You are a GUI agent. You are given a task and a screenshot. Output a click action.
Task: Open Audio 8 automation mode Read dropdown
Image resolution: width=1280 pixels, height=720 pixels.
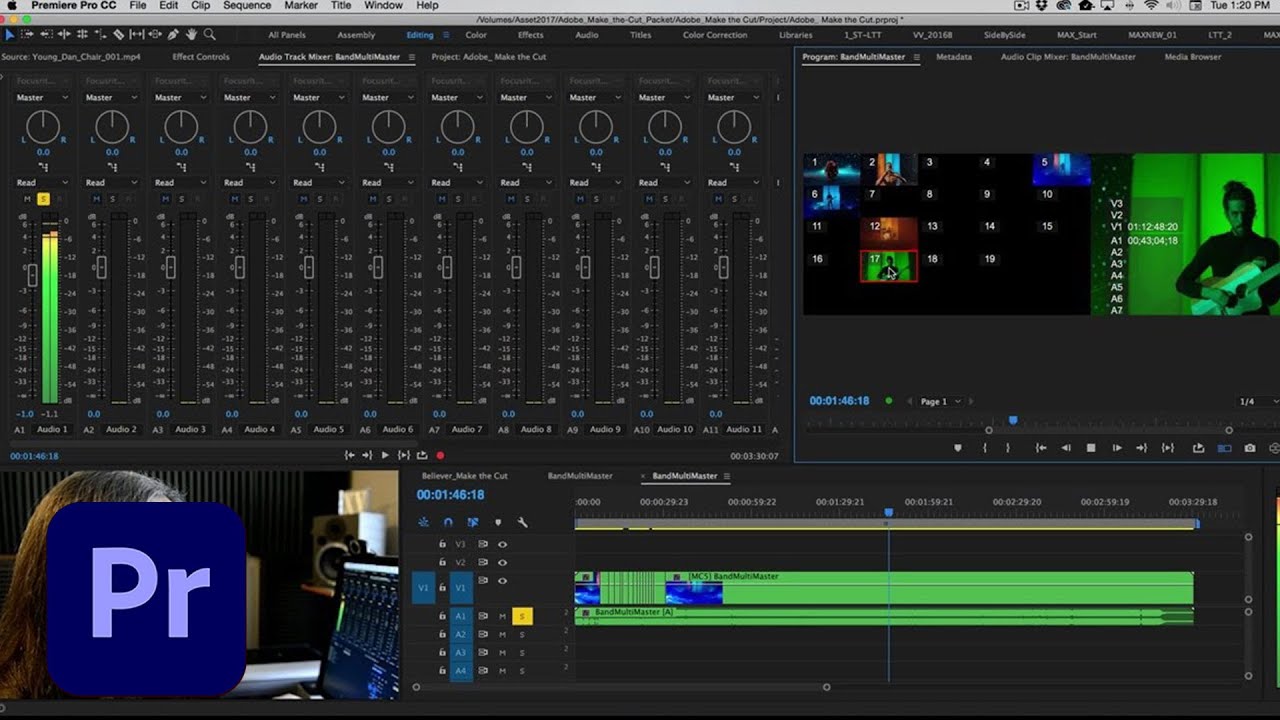(x=525, y=183)
